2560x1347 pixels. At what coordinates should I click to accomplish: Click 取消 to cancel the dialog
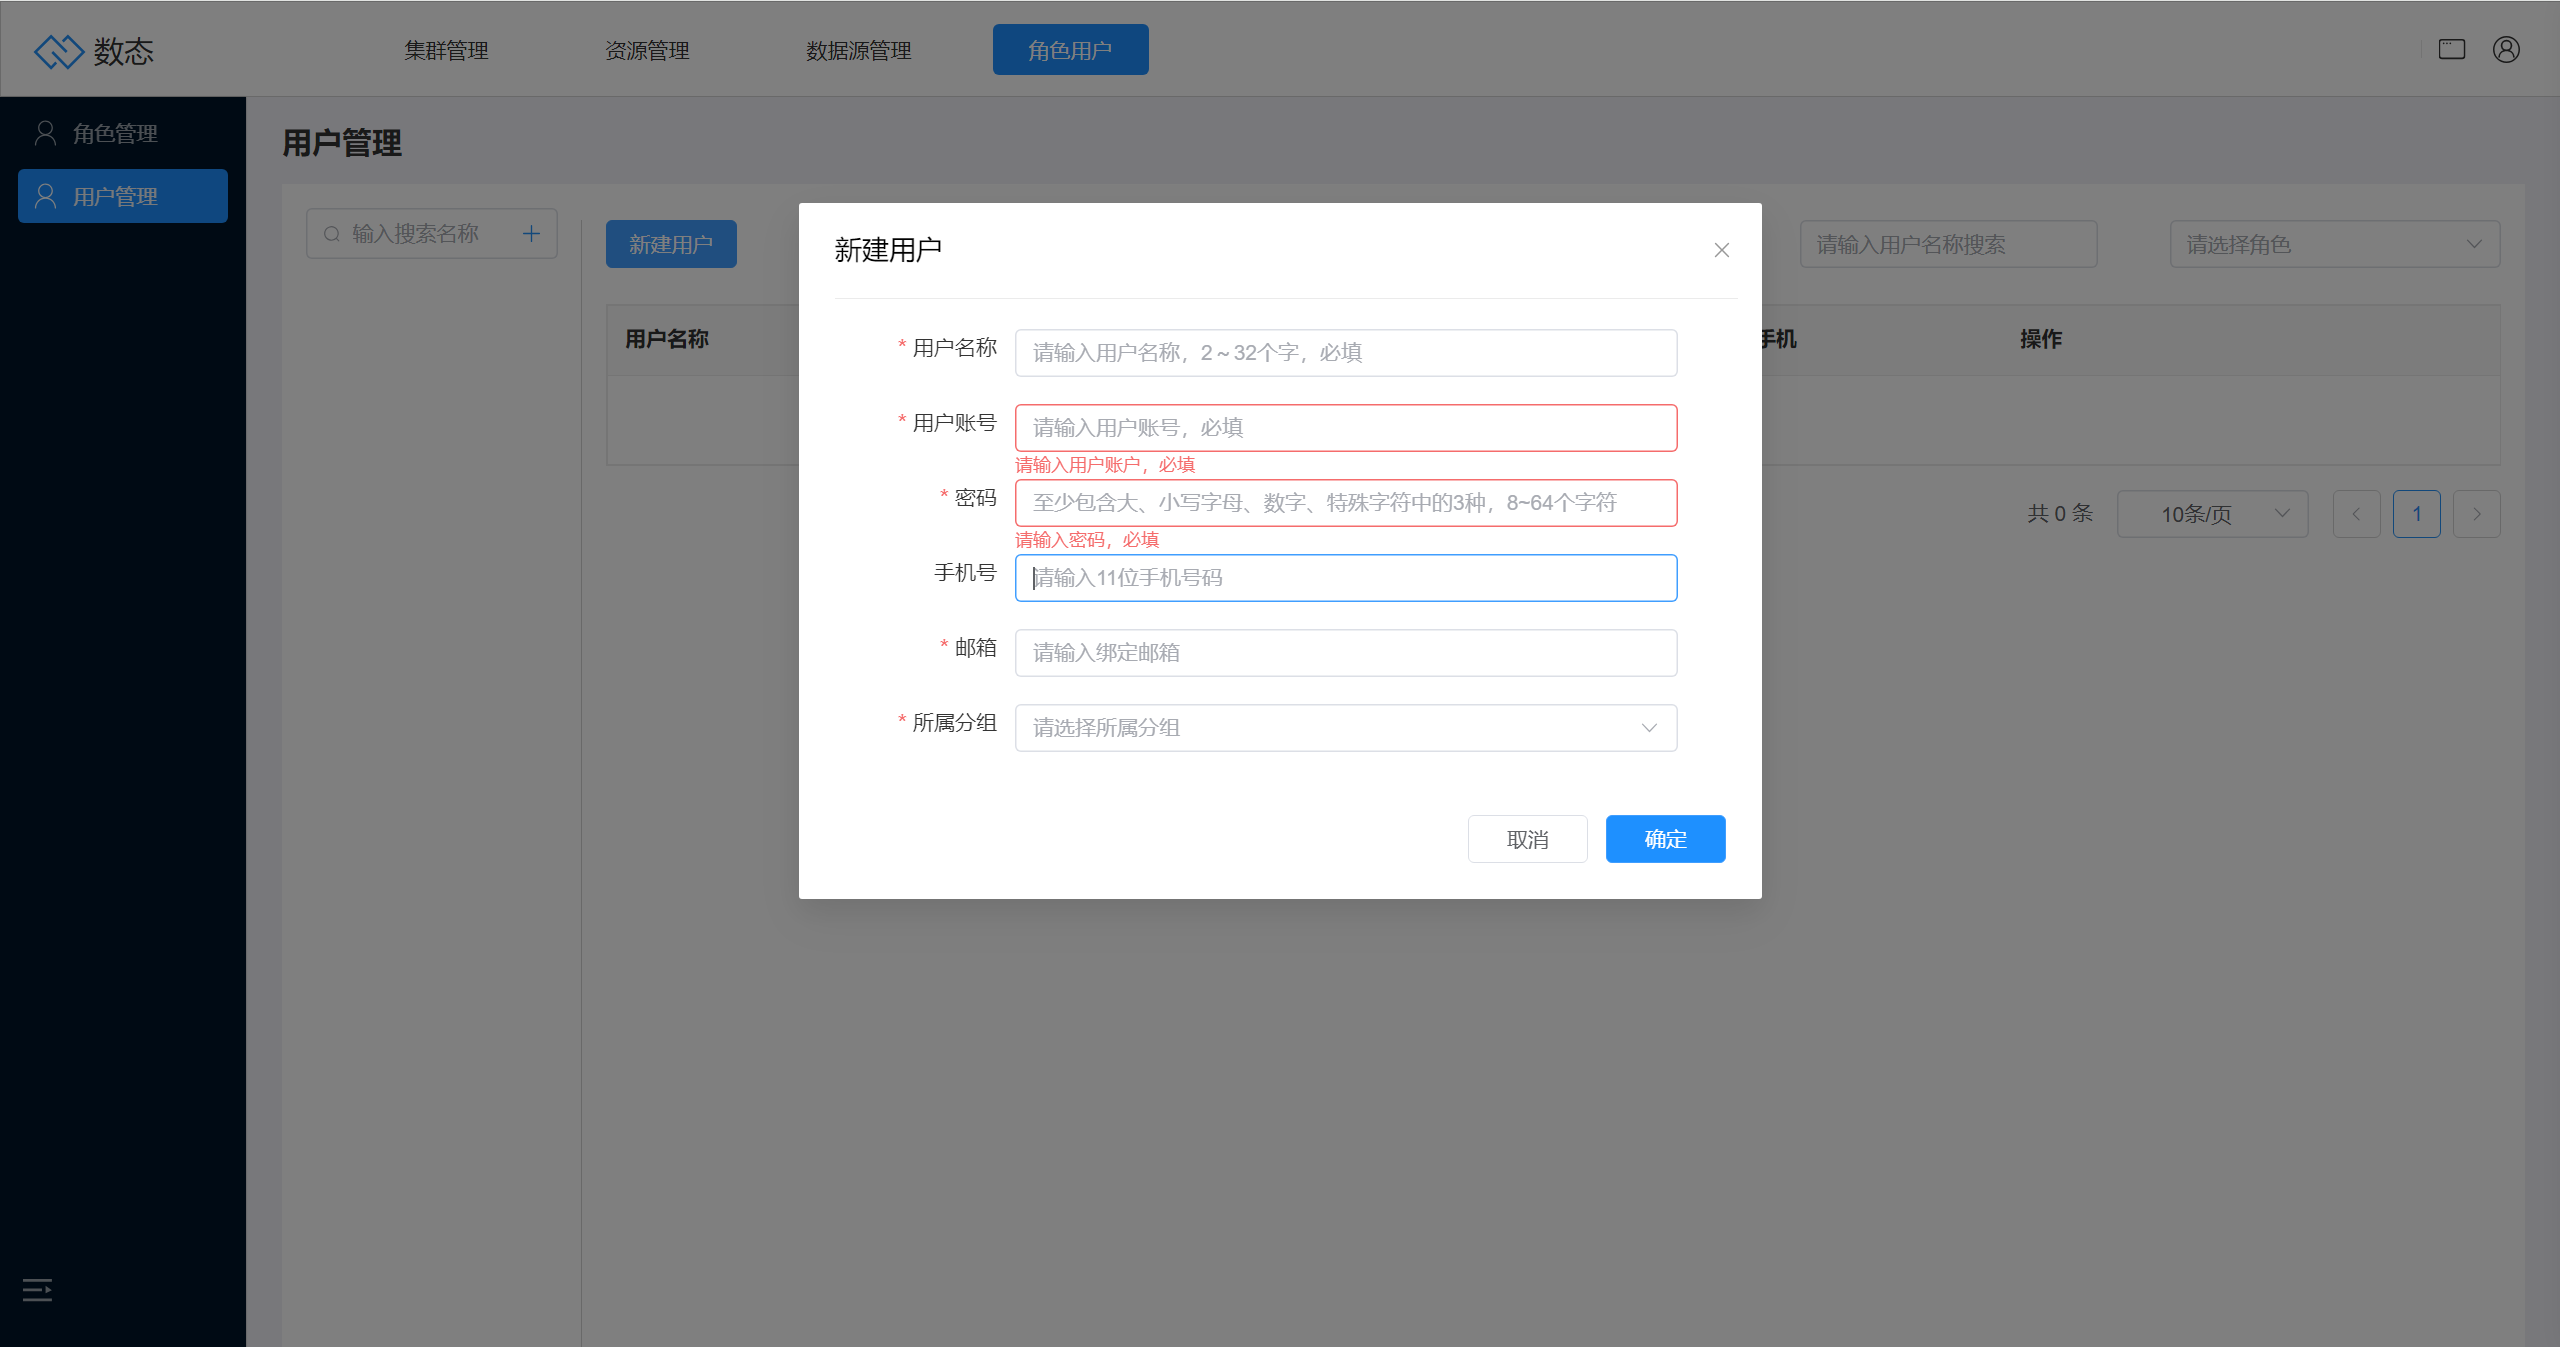(x=1527, y=839)
